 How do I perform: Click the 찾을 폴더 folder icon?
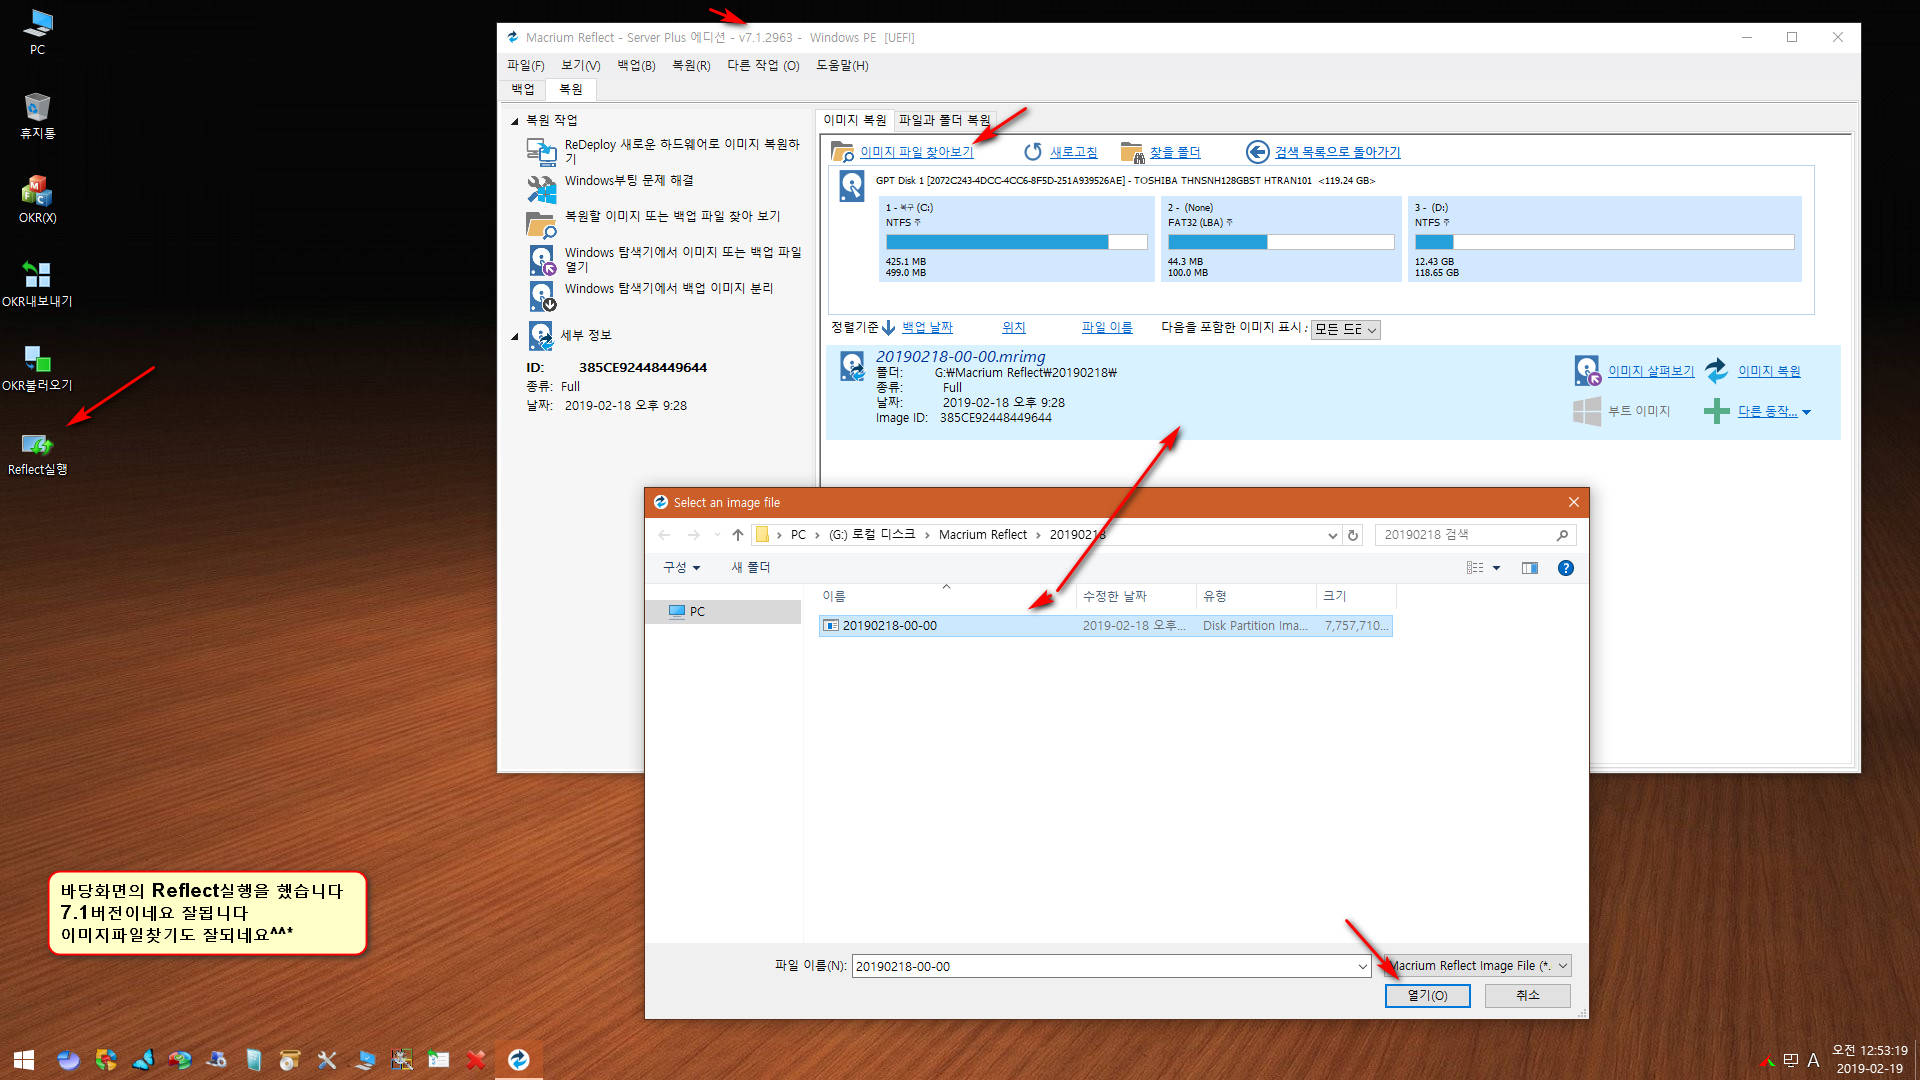tap(1131, 151)
